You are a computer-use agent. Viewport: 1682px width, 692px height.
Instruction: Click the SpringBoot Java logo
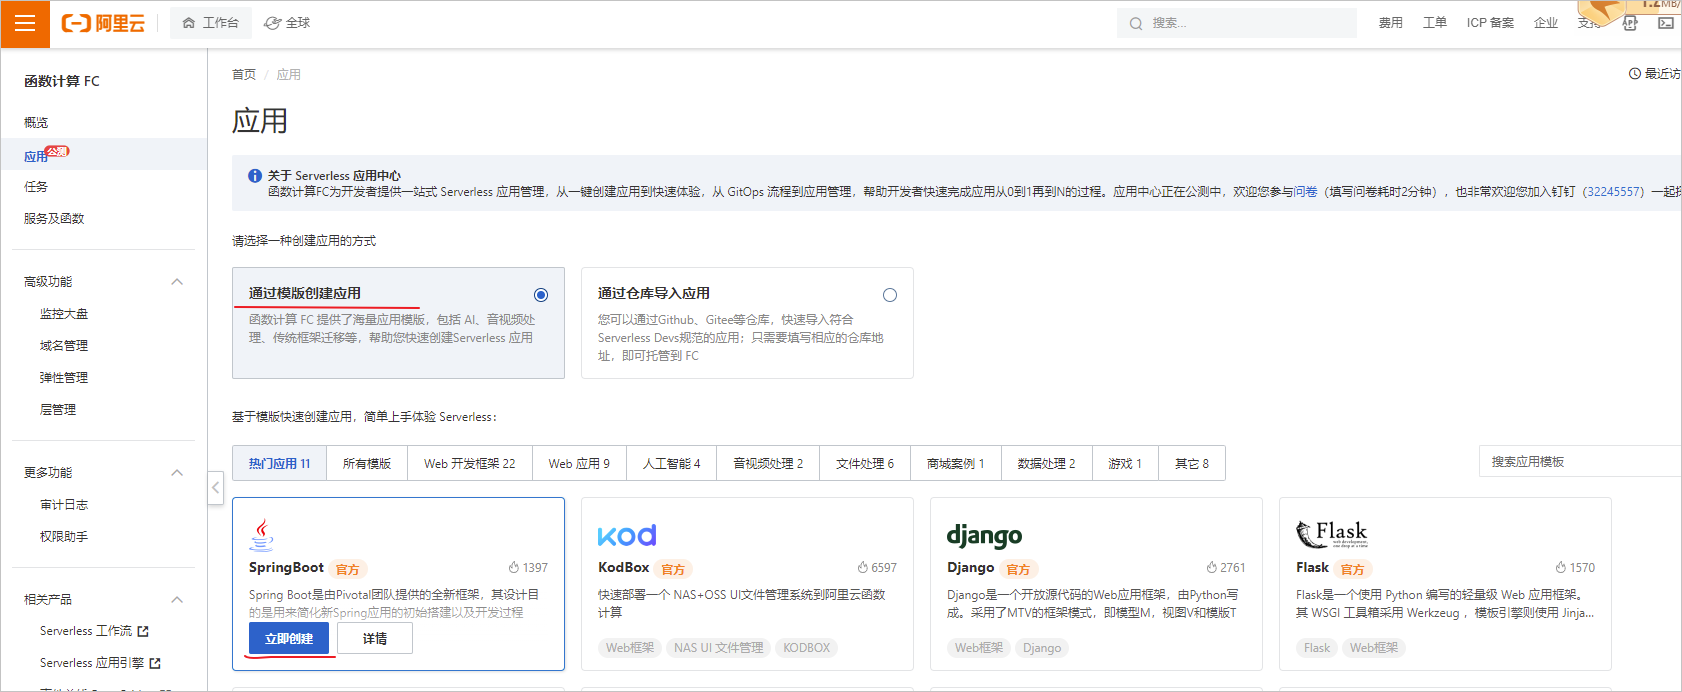(x=261, y=535)
